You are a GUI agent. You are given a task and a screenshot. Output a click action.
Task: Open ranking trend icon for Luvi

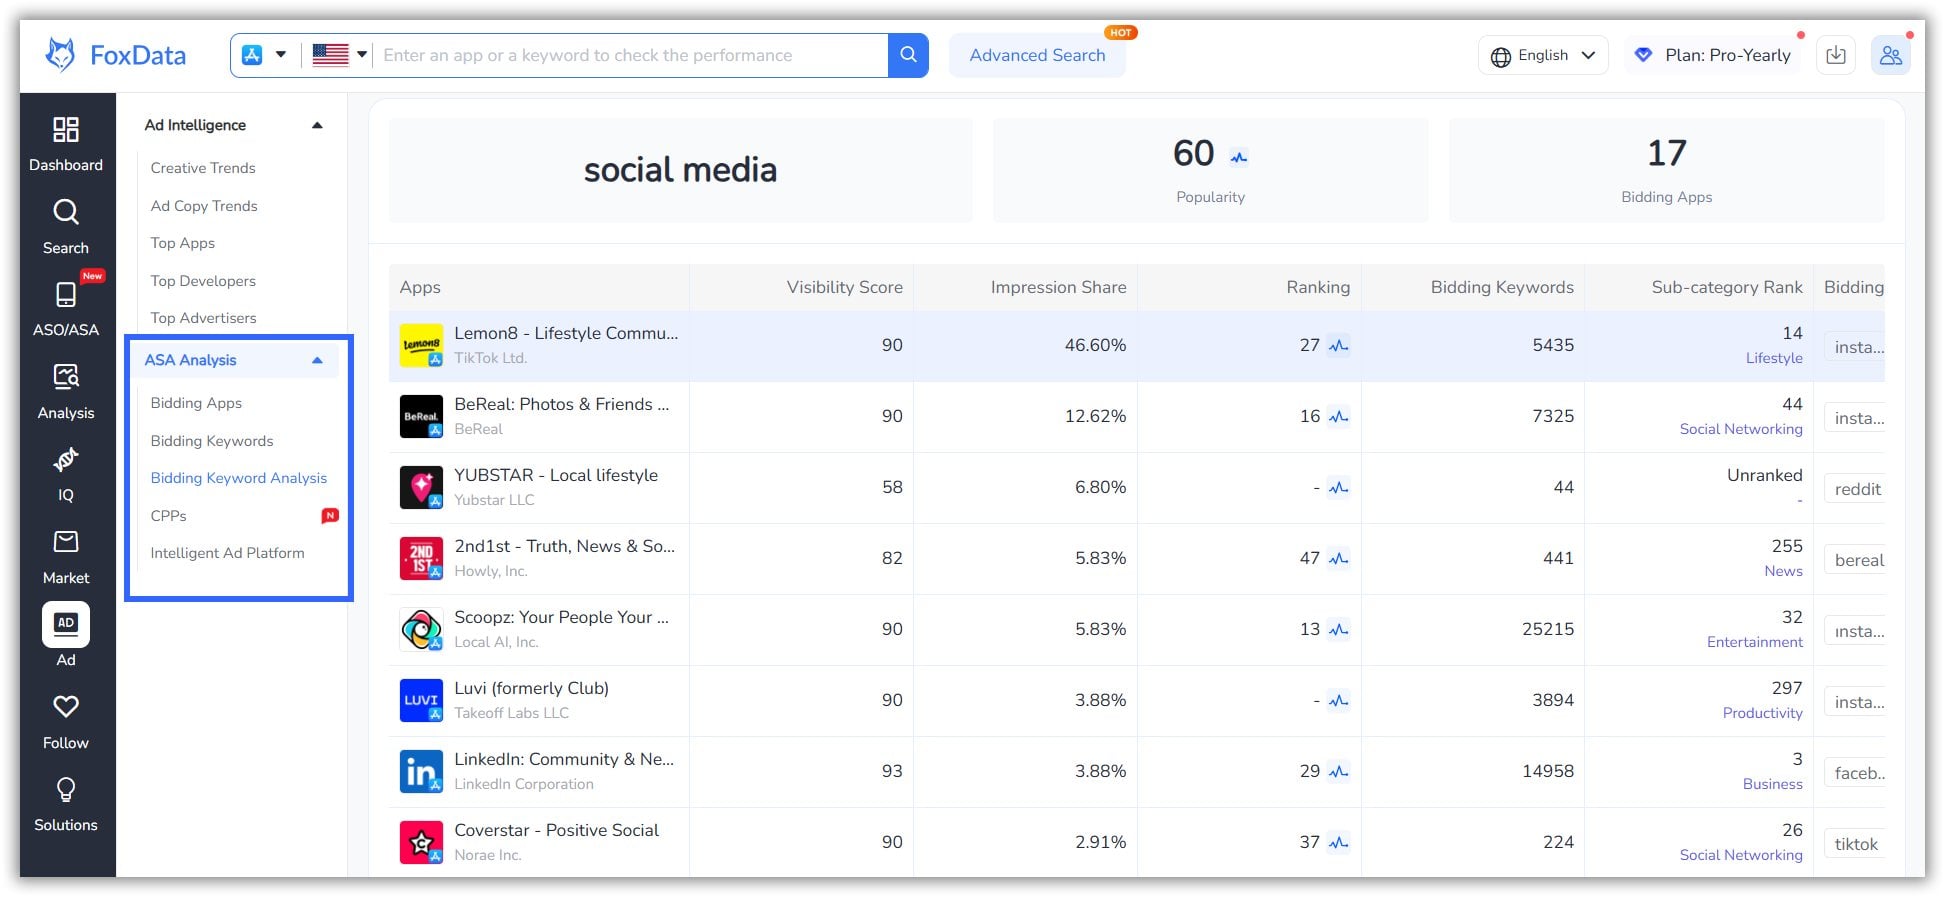(1339, 701)
